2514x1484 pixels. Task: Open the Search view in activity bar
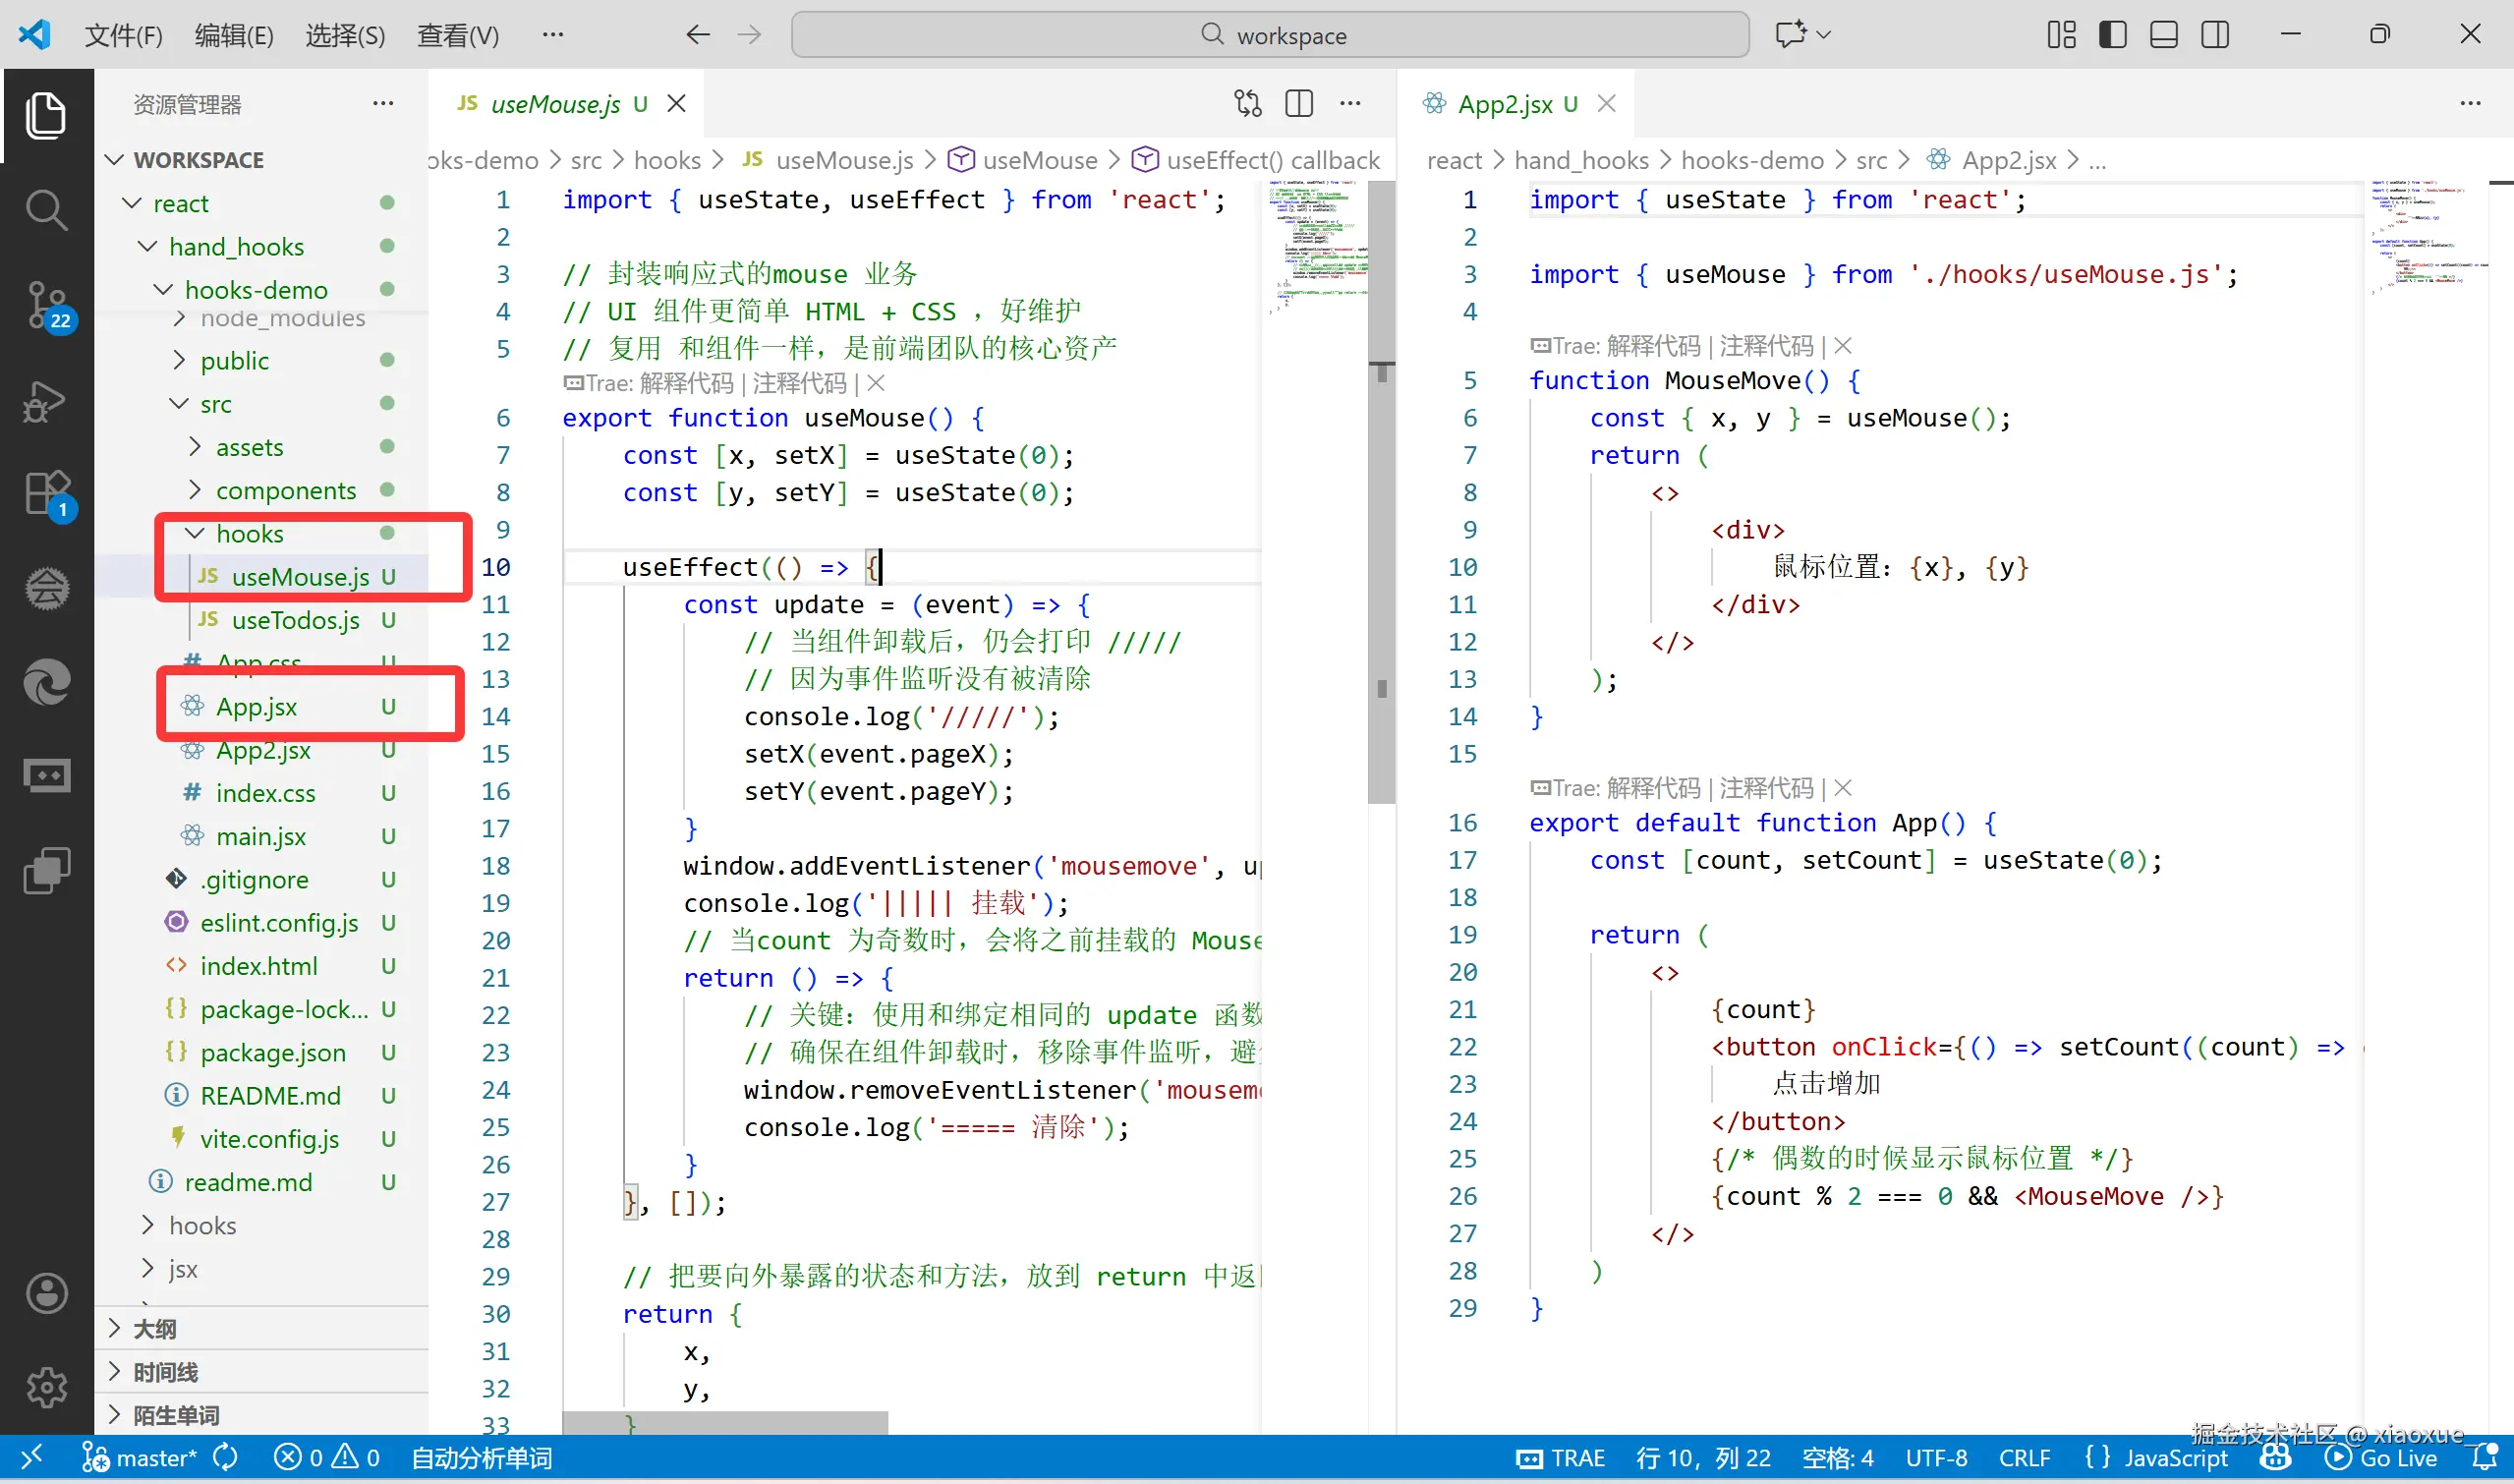46,210
